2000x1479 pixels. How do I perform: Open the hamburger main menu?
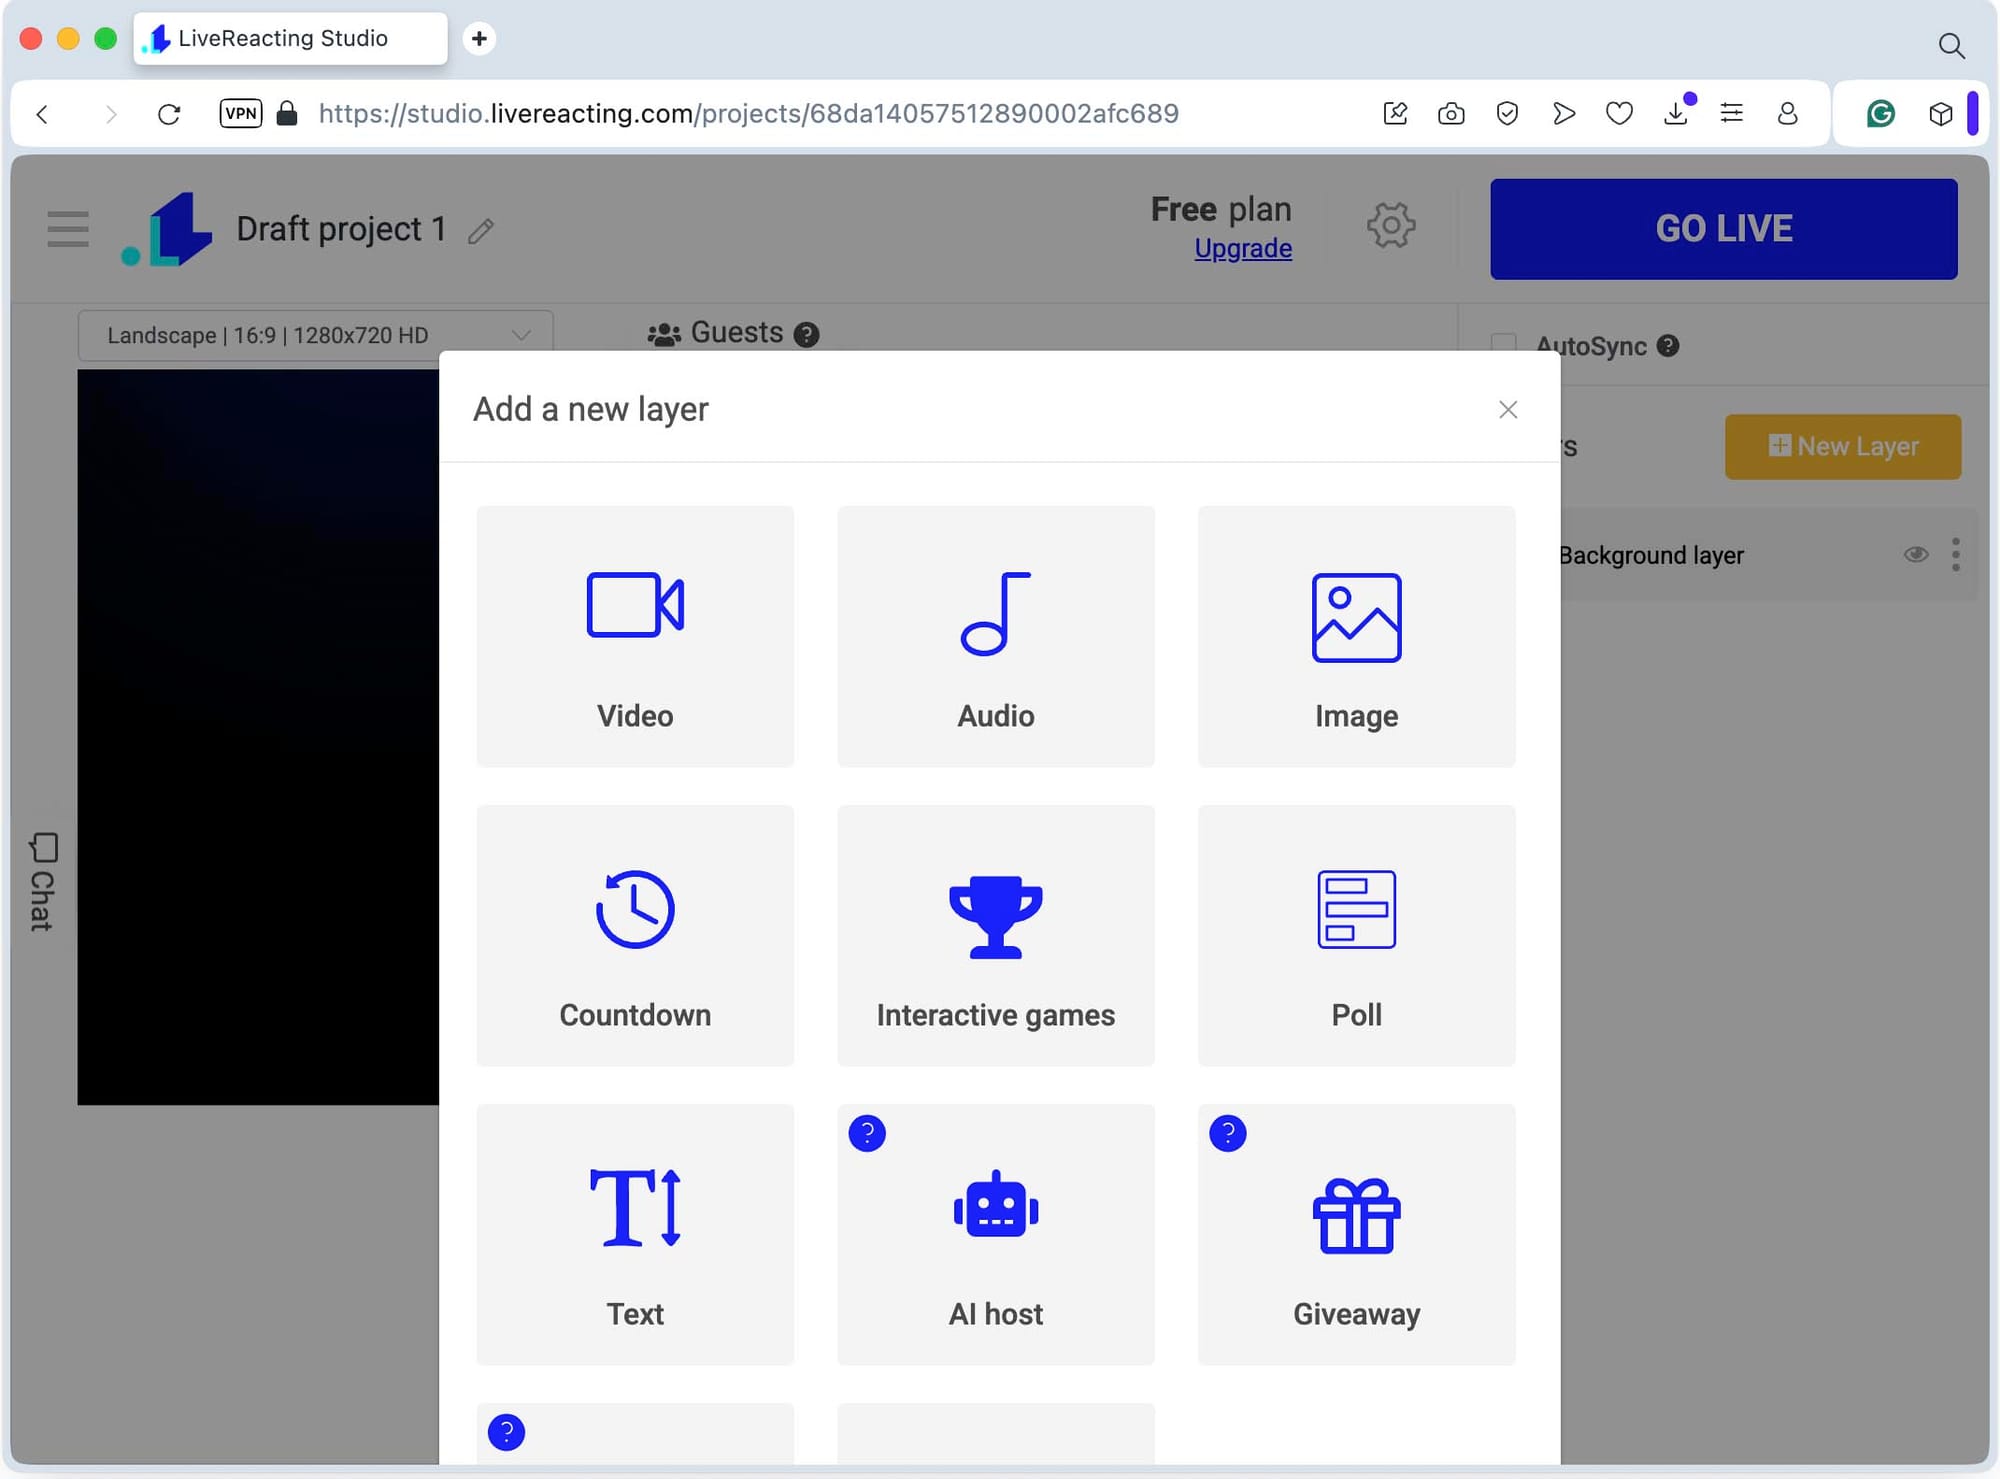(68, 229)
